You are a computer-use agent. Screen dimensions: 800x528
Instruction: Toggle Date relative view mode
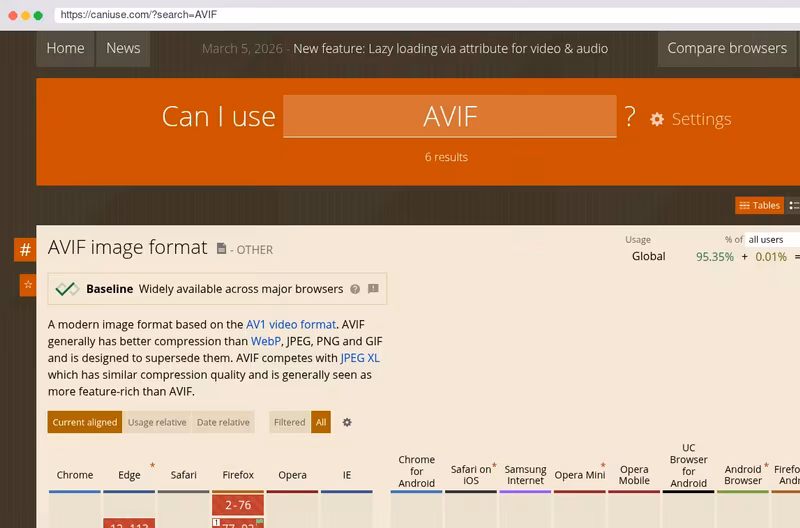(x=223, y=422)
